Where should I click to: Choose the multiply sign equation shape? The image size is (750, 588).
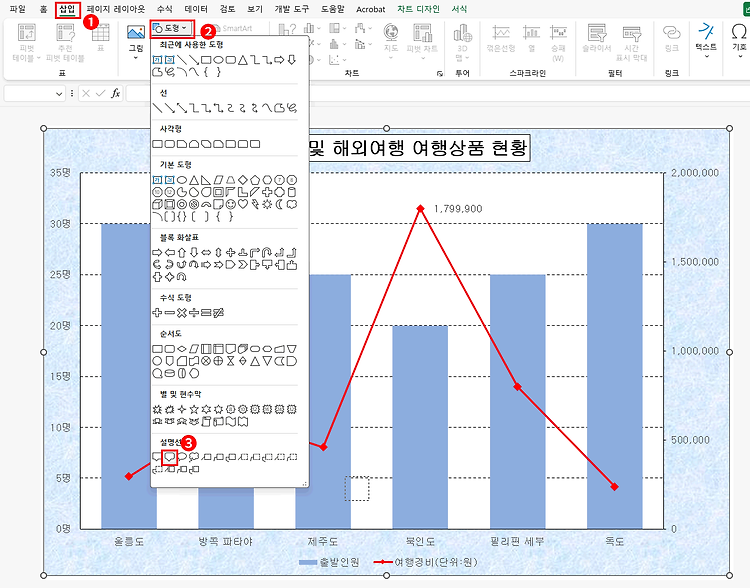coord(182,312)
